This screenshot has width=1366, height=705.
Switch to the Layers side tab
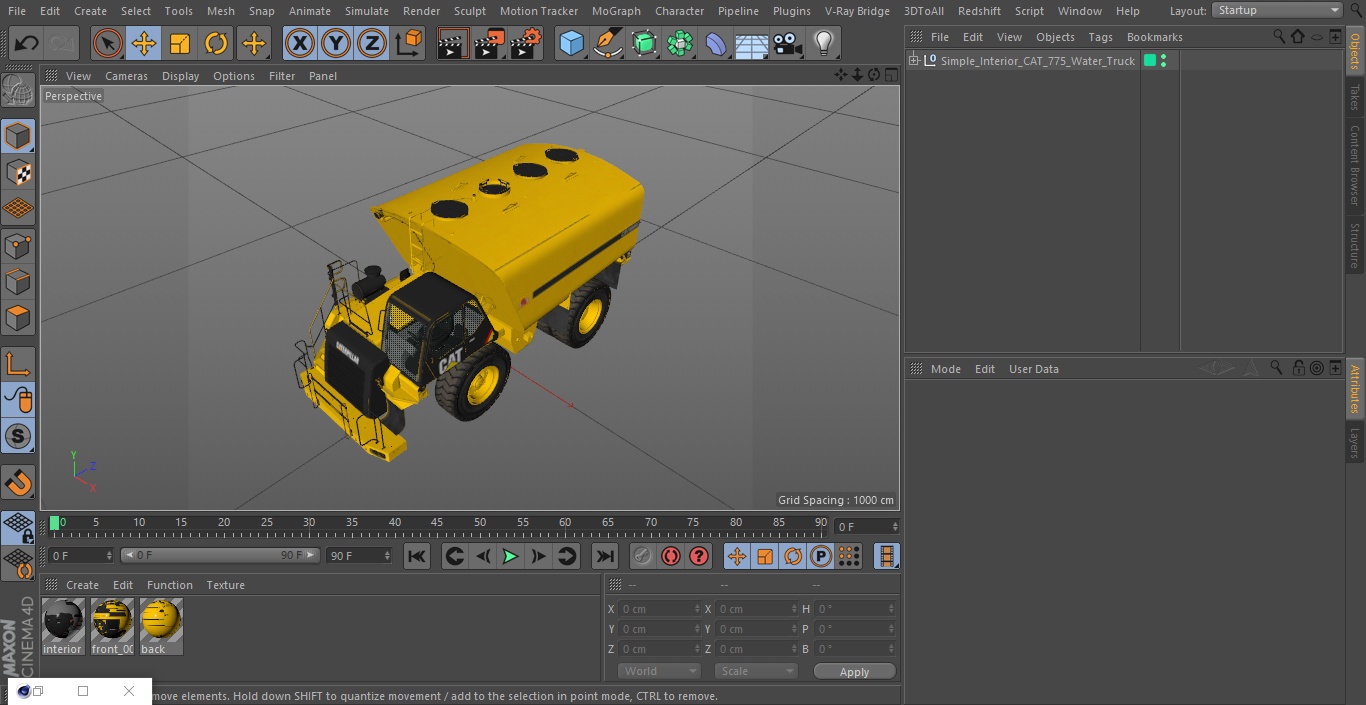(1355, 442)
